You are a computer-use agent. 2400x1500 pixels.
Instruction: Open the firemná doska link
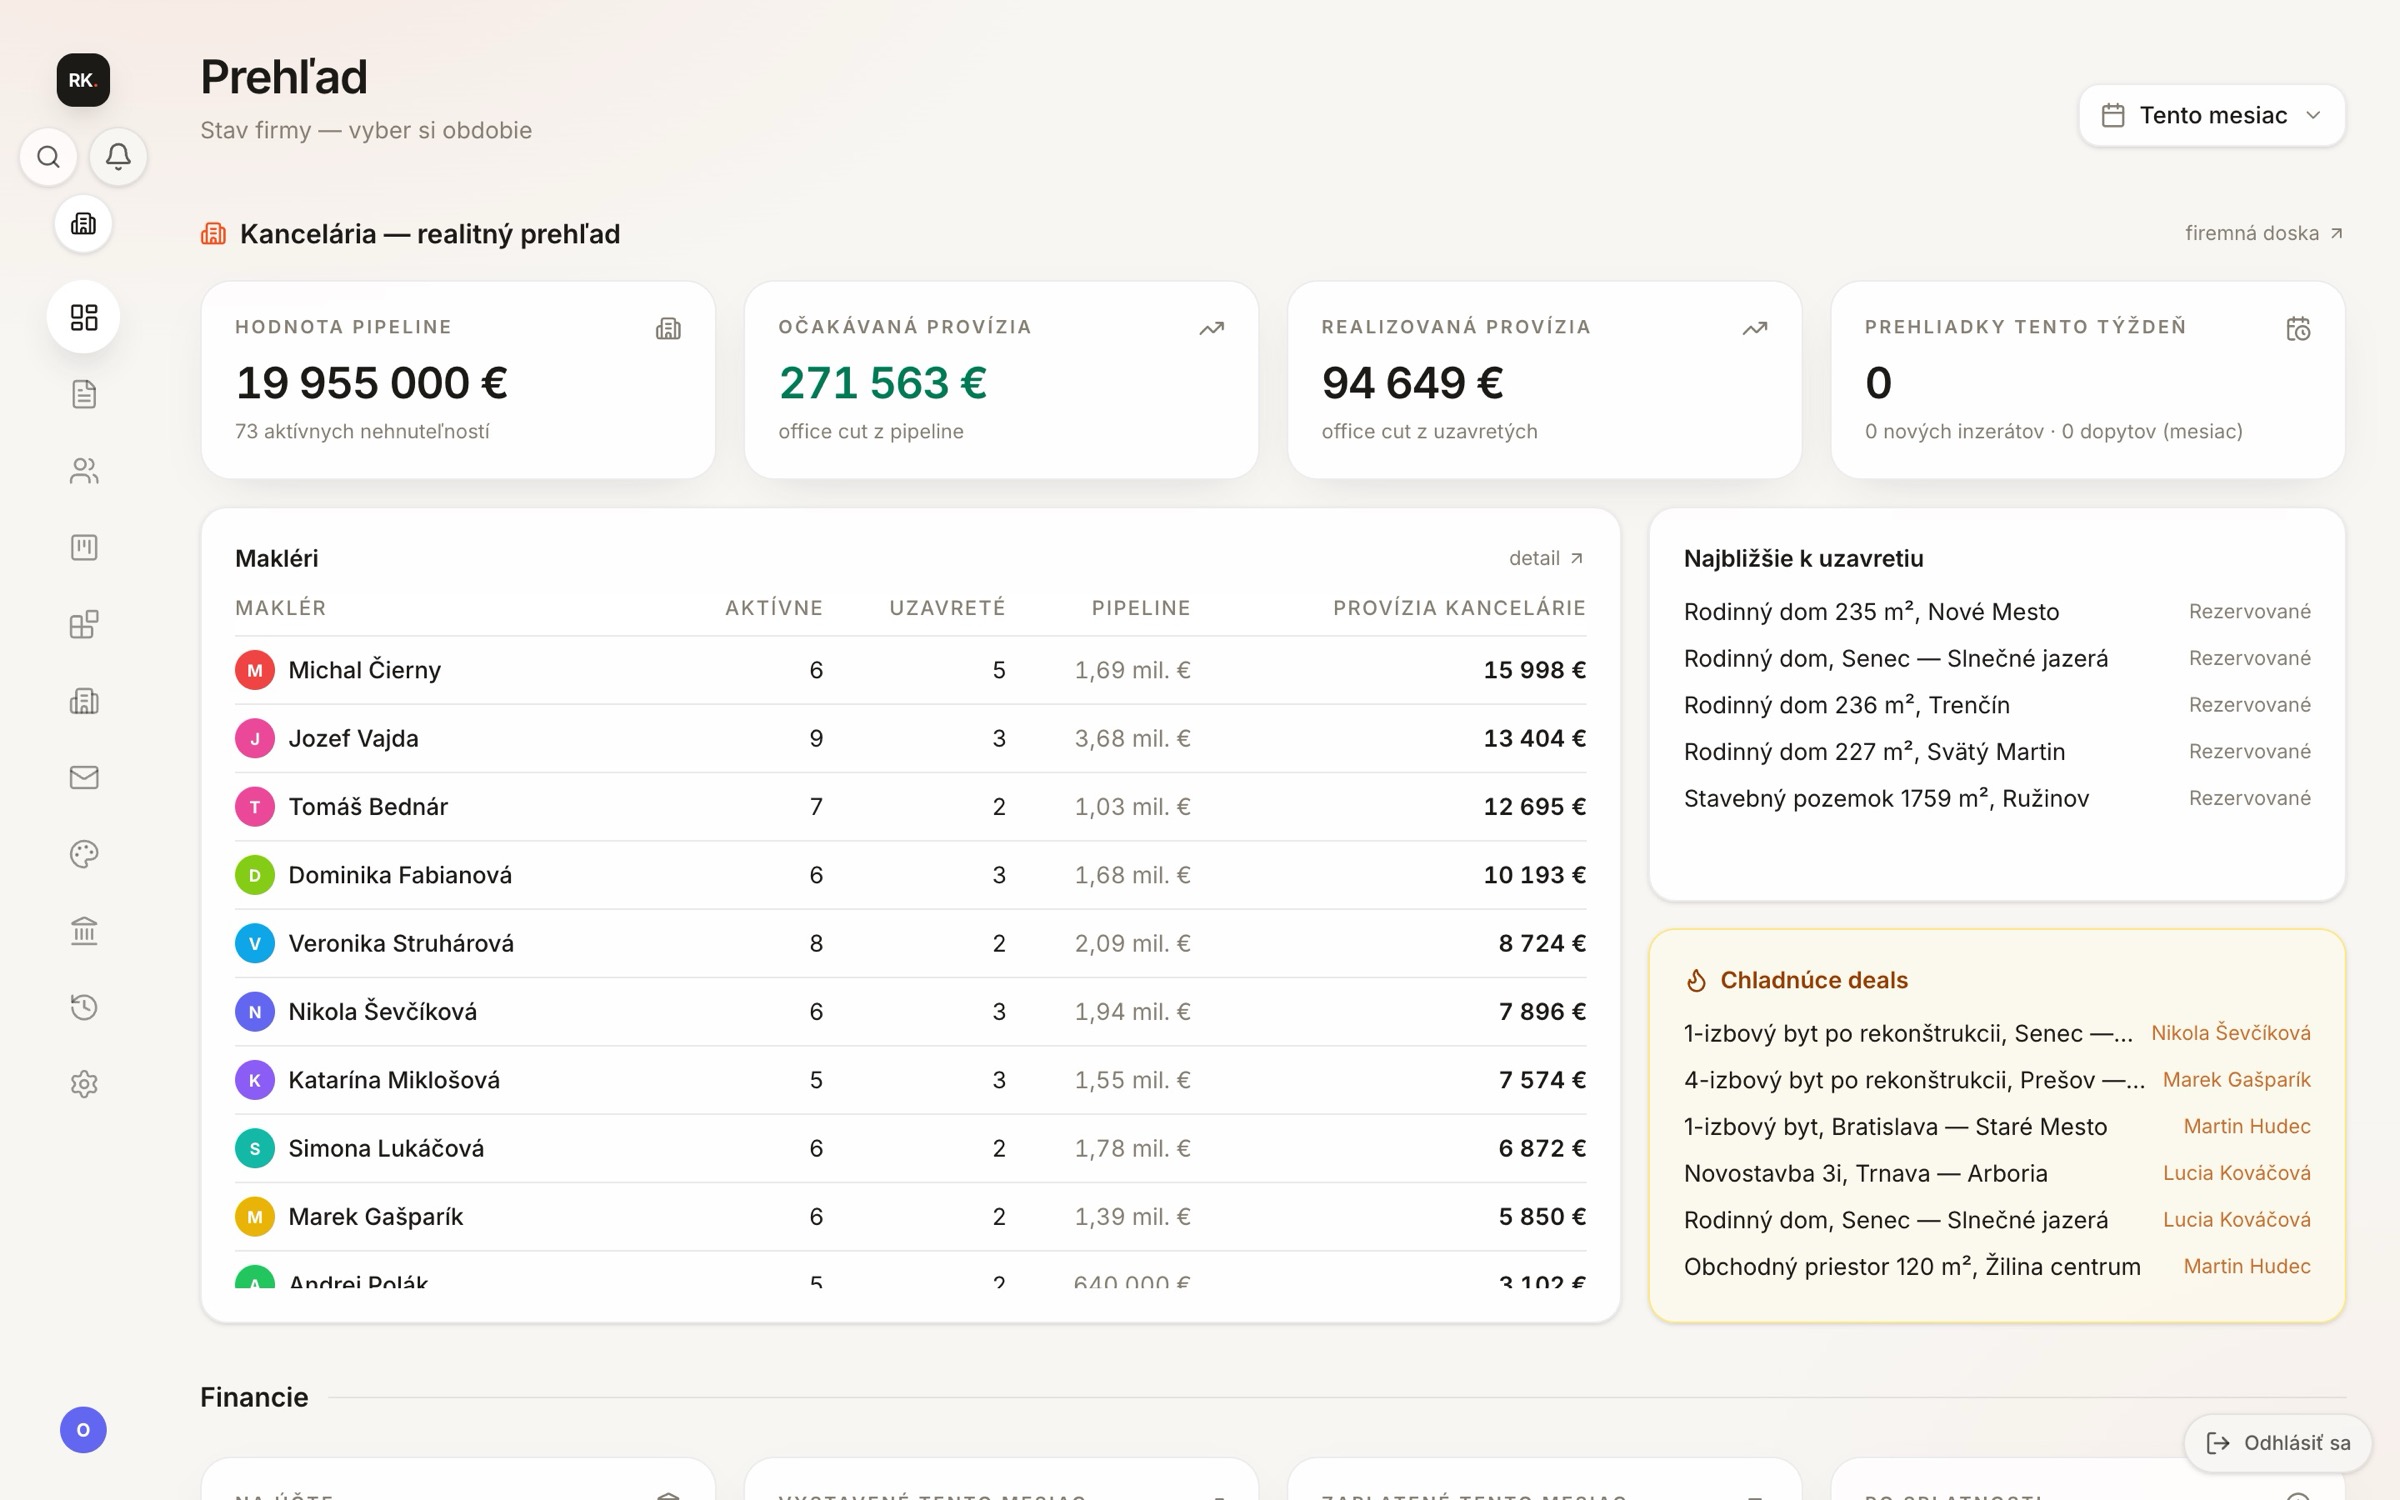tap(2264, 234)
